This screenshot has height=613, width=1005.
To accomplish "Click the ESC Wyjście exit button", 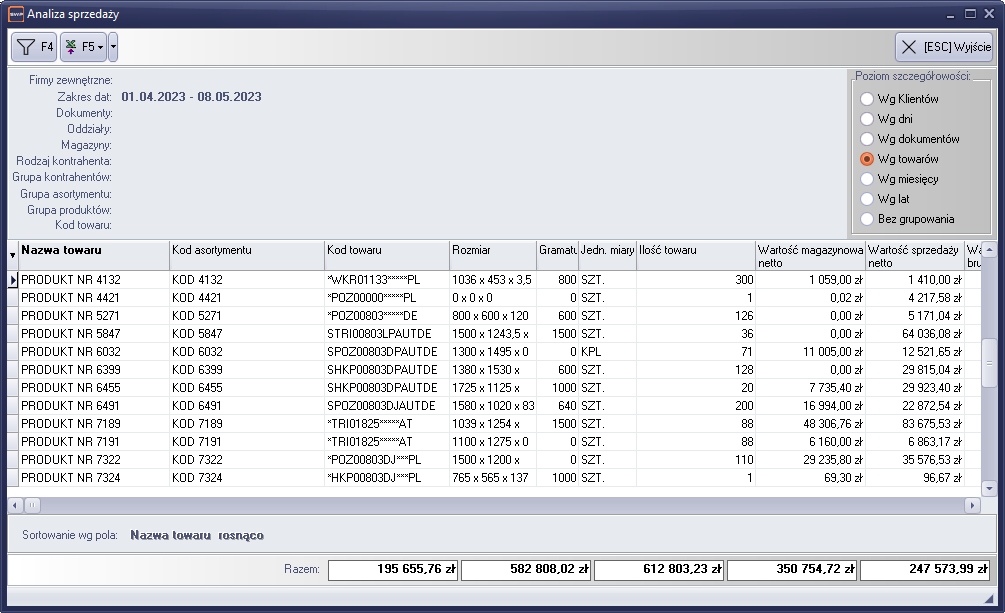I will [943, 47].
